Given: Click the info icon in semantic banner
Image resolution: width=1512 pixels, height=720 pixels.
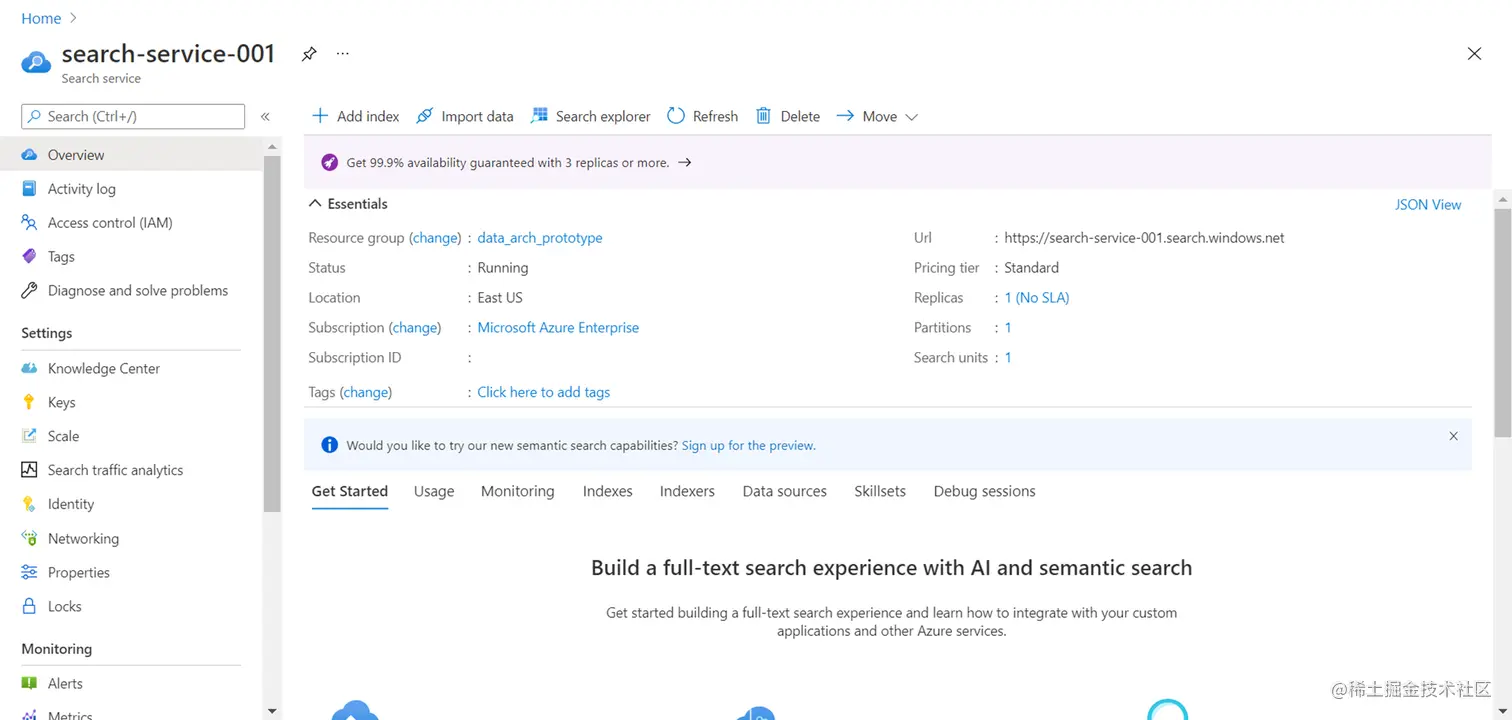Looking at the screenshot, I should pos(329,445).
